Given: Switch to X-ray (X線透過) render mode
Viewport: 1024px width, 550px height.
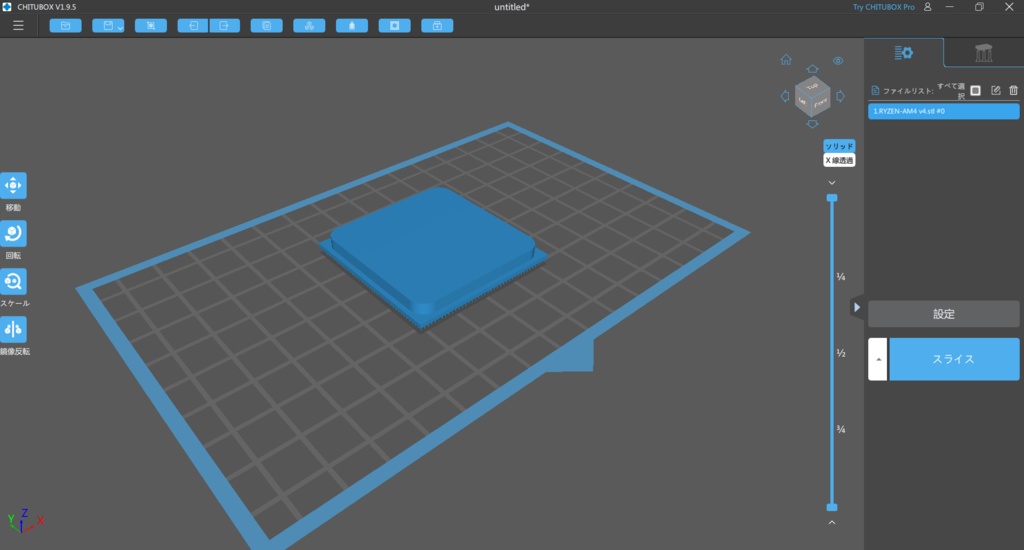Looking at the screenshot, I should pyautogui.click(x=839, y=160).
